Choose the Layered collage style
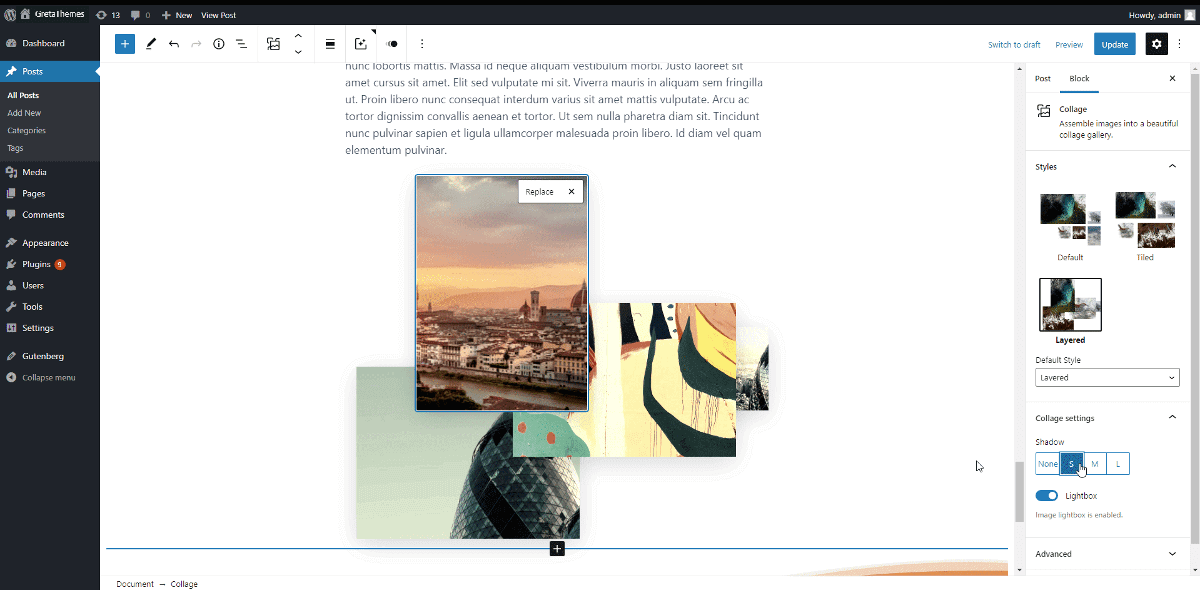The height and width of the screenshot is (590, 1200). [1070, 311]
